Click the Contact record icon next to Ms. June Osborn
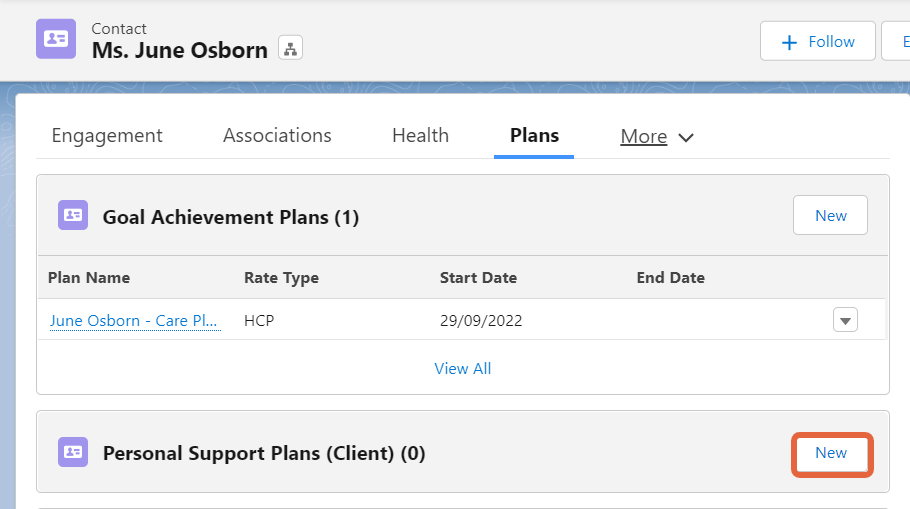Screen dimensions: 910x509 (x=56, y=39)
